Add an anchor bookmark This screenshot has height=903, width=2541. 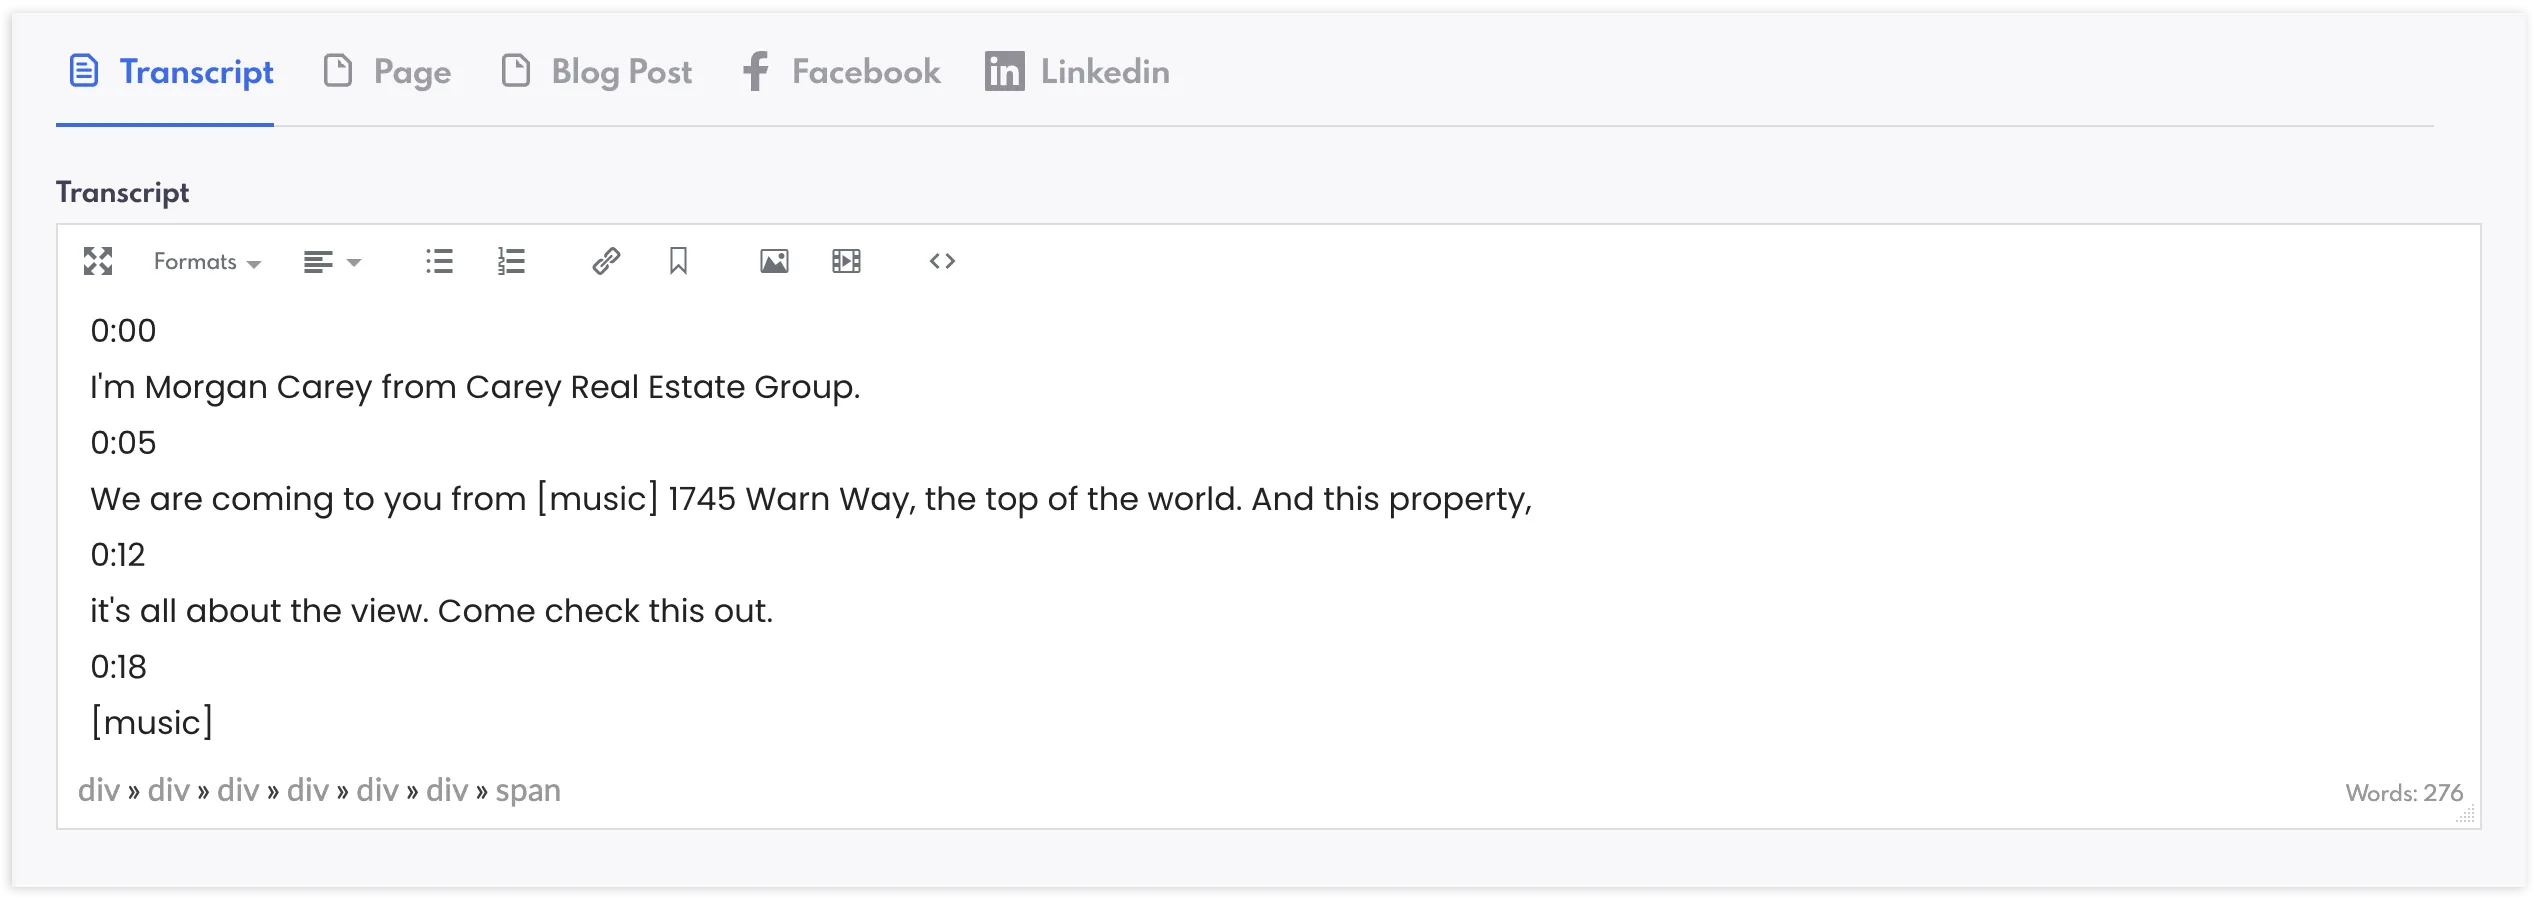[x=678, y=261]
